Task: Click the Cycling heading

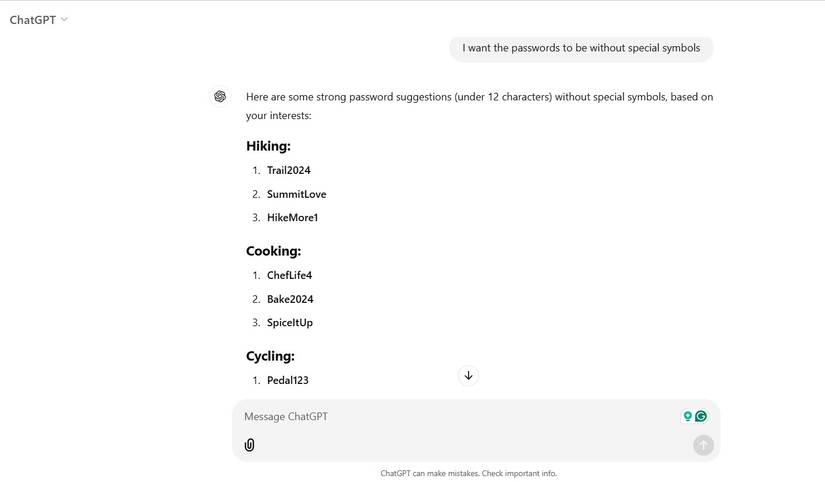Action: [270, 356]
